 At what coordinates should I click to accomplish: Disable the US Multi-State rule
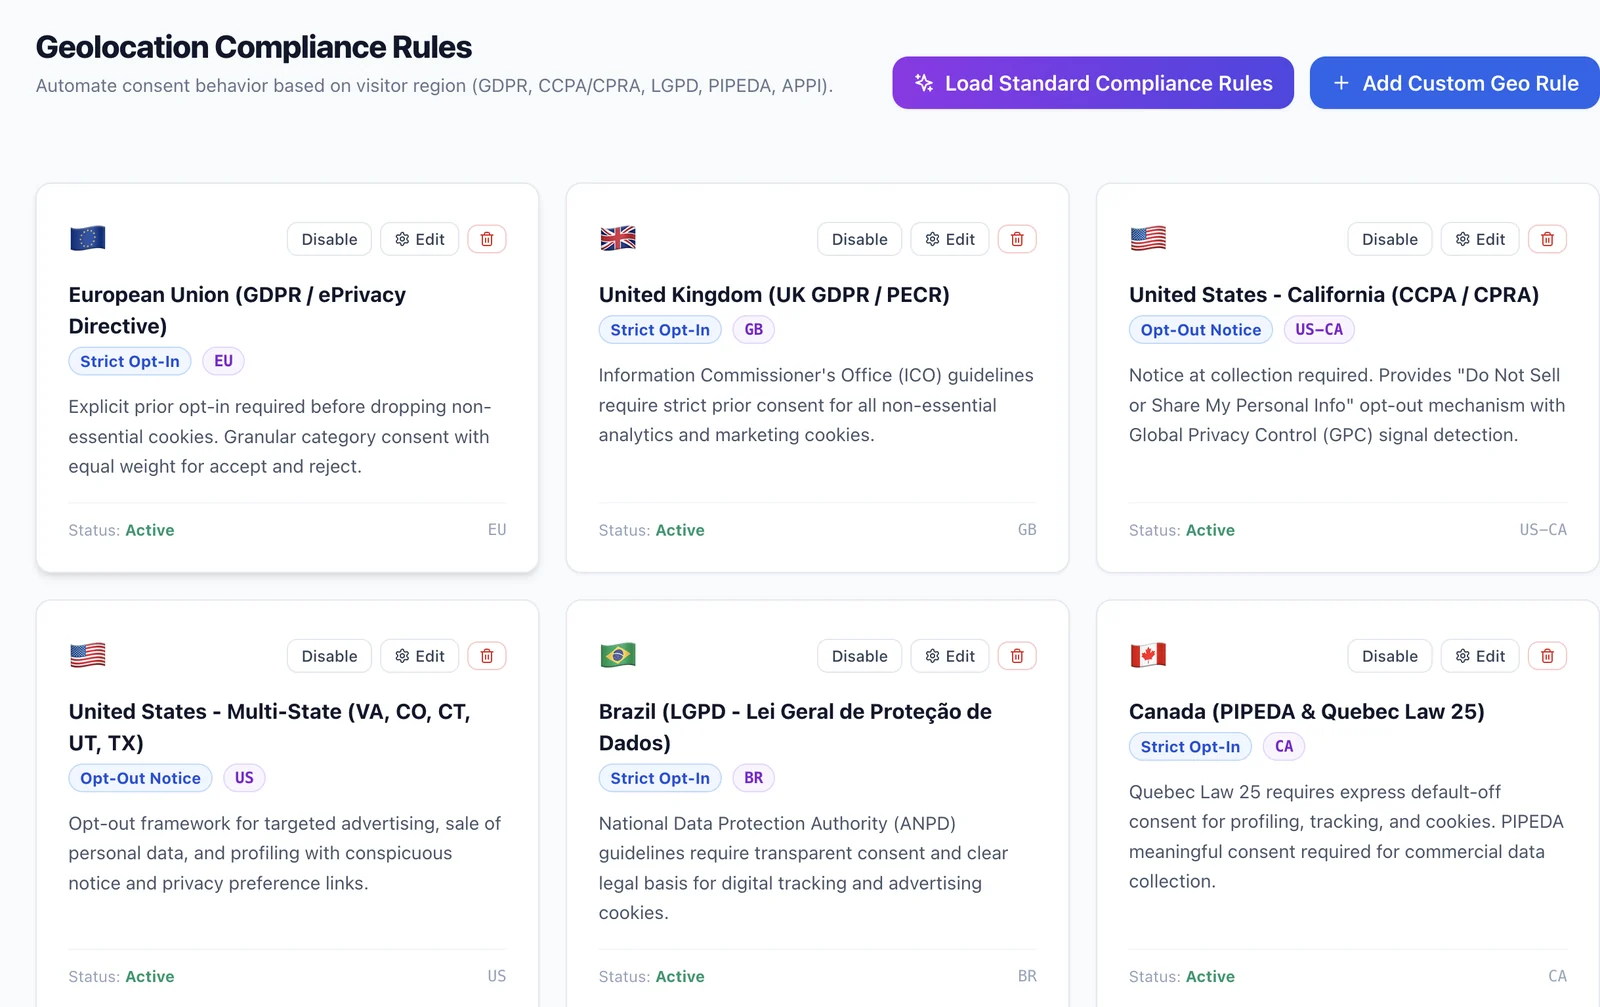330,656
